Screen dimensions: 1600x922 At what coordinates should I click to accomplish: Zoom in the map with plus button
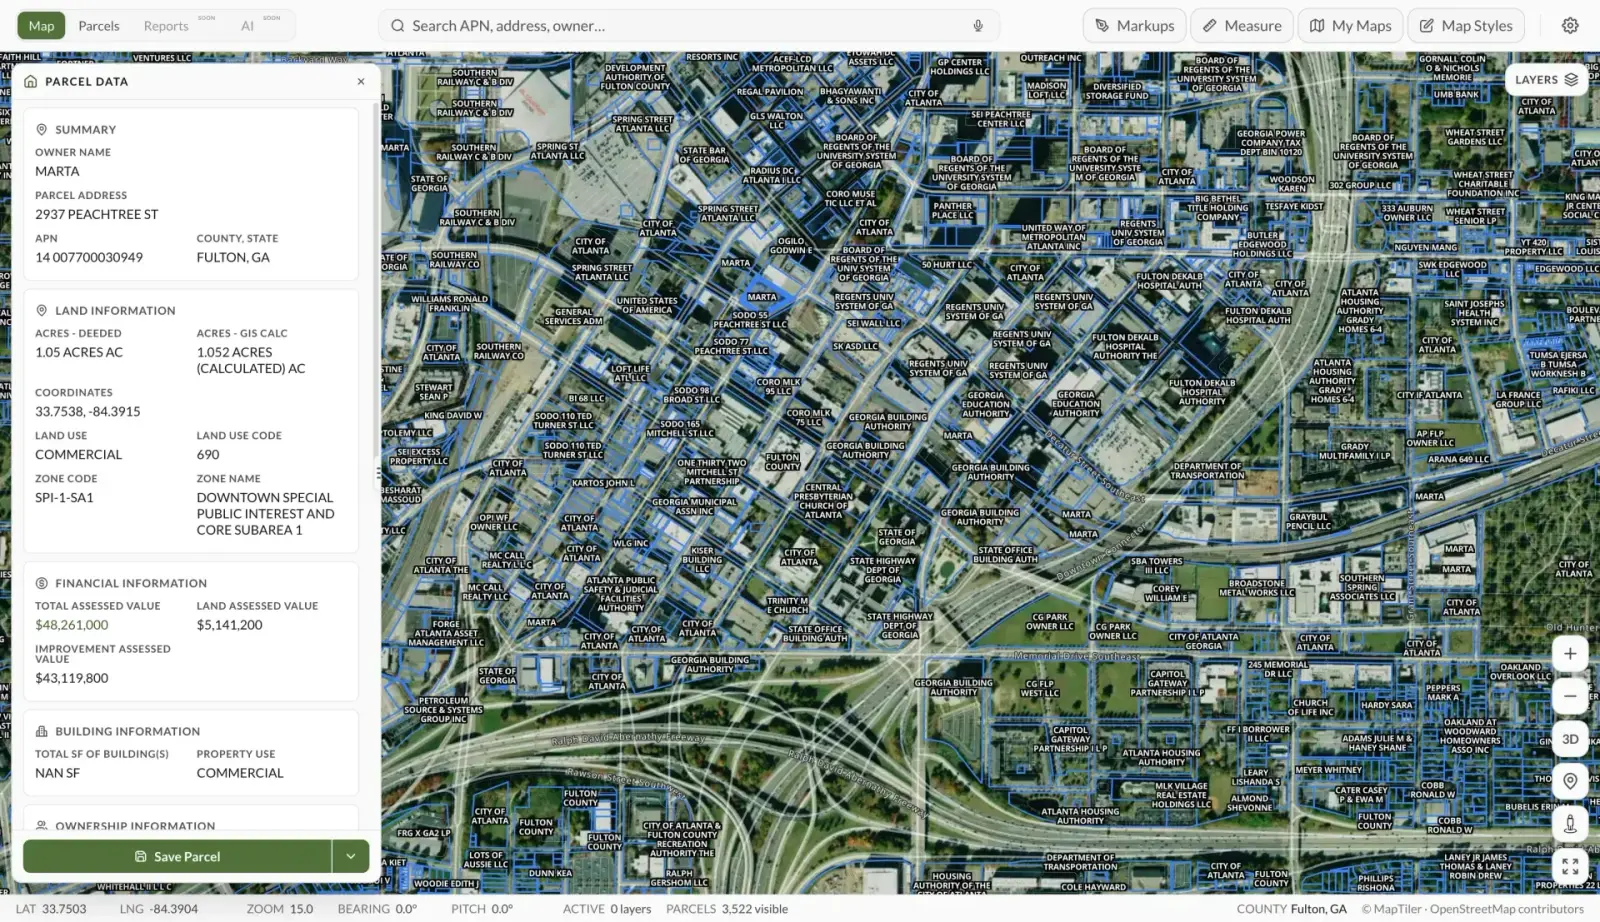pos(1570,654)
